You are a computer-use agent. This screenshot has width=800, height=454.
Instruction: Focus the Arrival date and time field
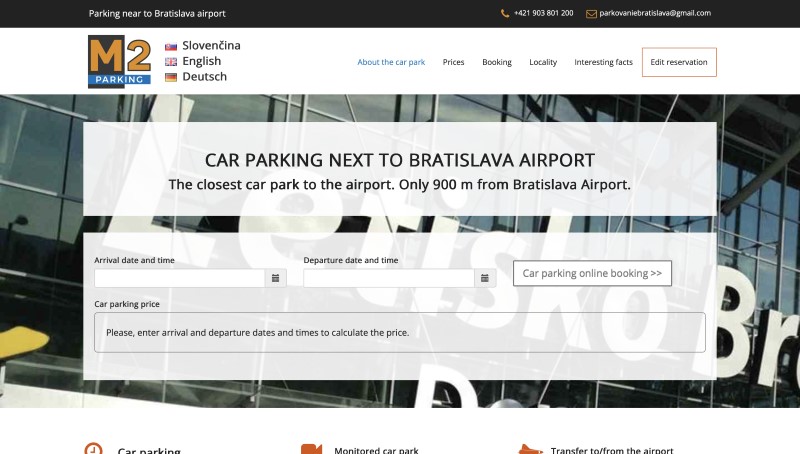tap(180, 278)
